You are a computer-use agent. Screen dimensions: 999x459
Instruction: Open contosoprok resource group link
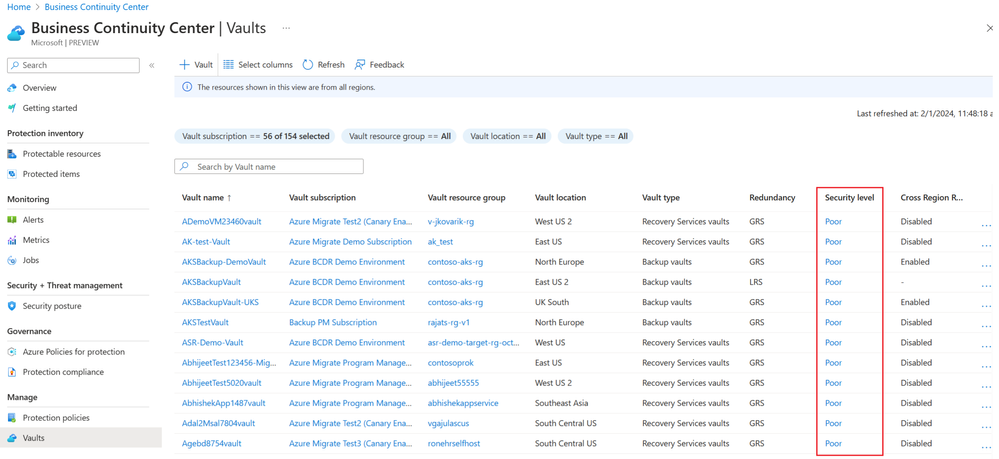[x=450, y=363]
